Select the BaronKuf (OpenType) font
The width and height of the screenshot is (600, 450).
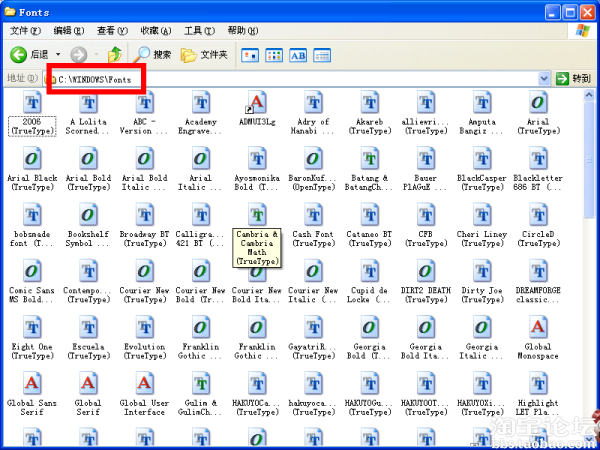[x=313, y=170]
